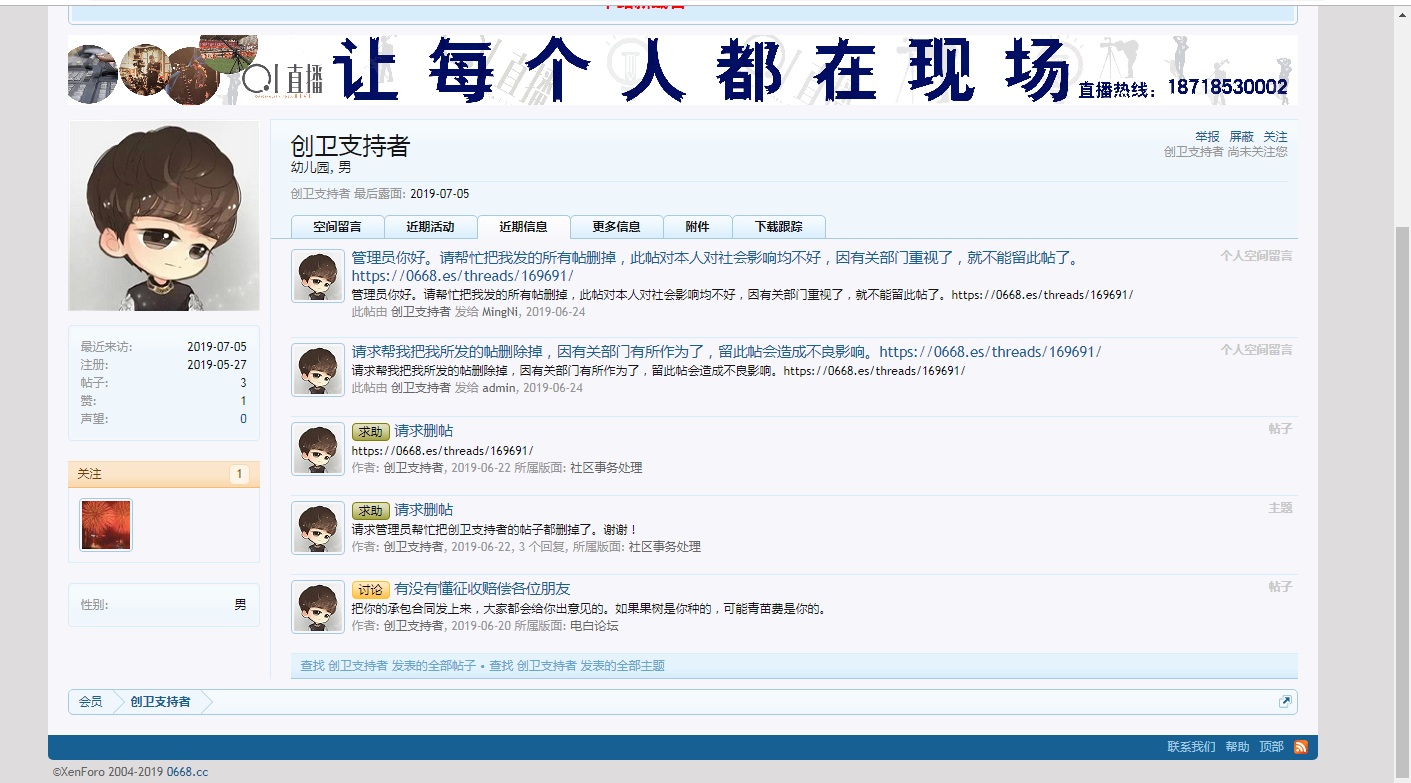This screenshot has height=783, width=1411.
Task: Switch to the 空间留言 tab
Action: pos(336,226)
